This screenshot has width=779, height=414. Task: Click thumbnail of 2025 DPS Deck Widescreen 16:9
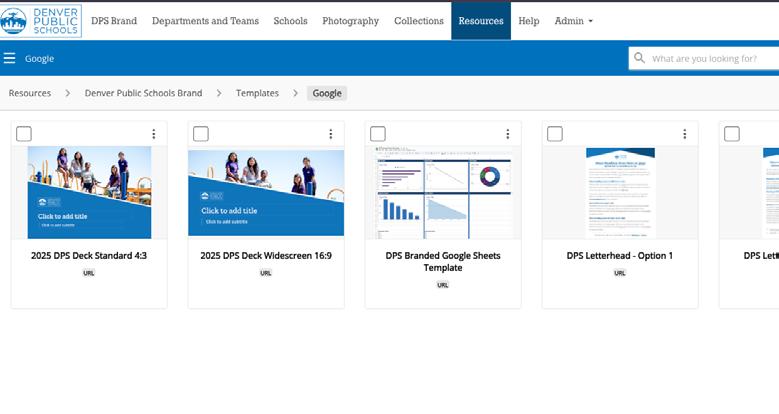(x=266, y=193)
